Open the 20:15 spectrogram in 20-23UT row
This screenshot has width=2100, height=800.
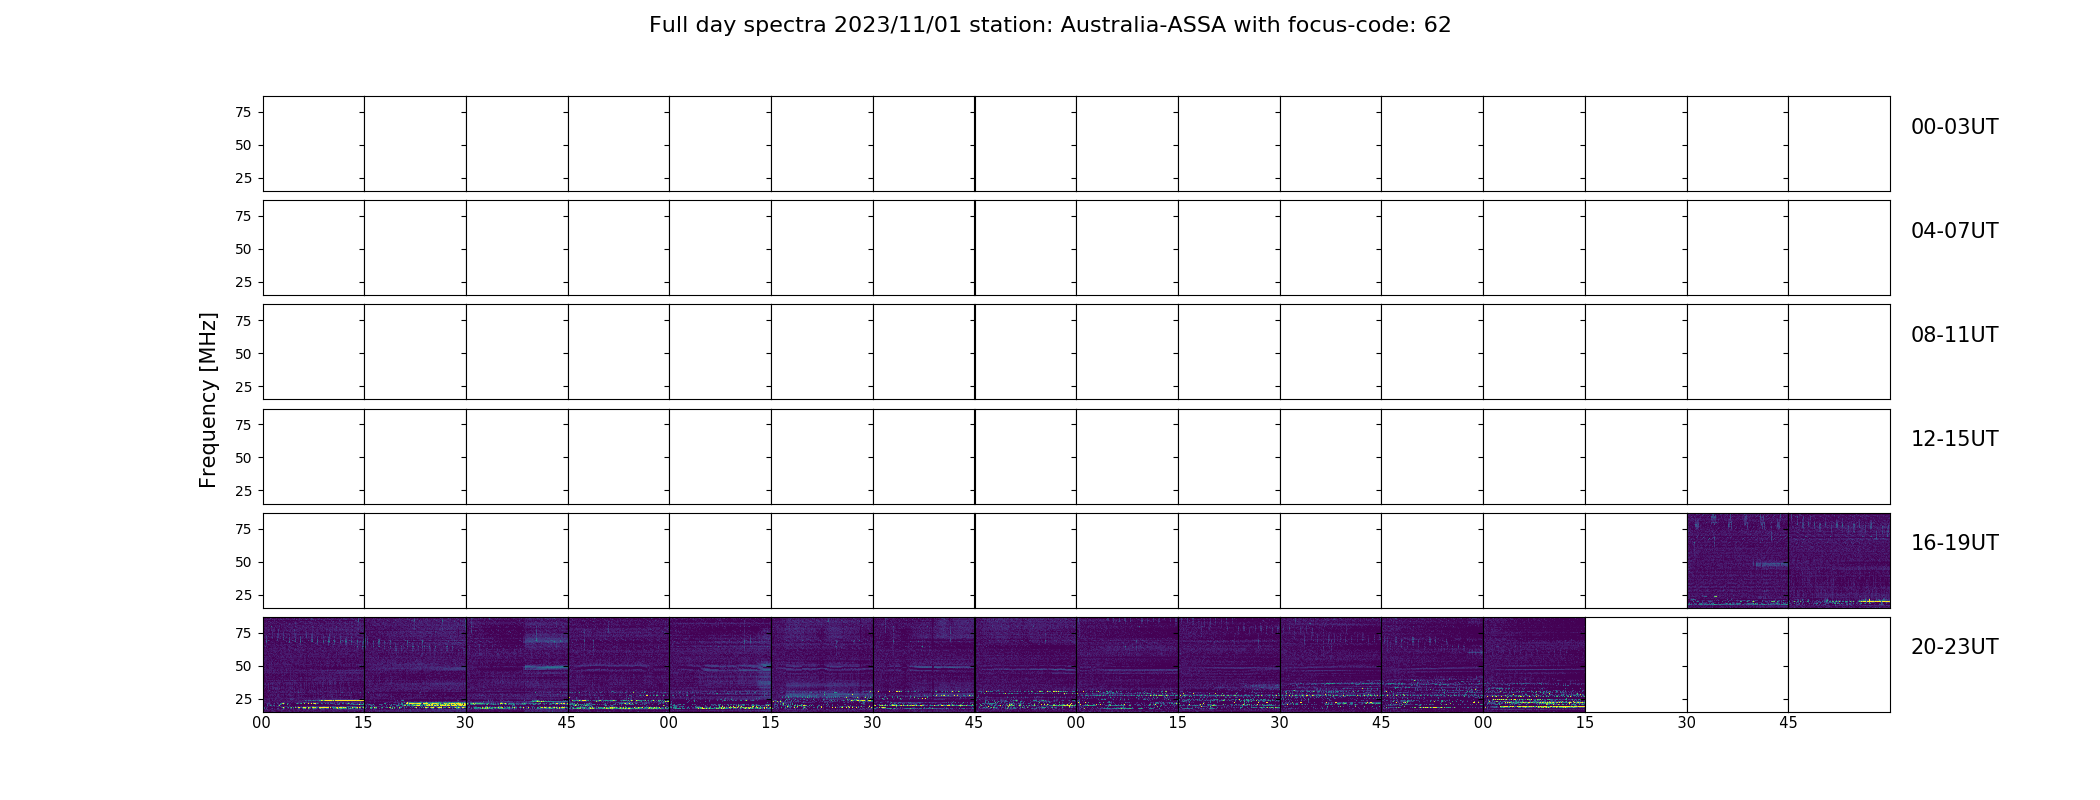point(415,665)
